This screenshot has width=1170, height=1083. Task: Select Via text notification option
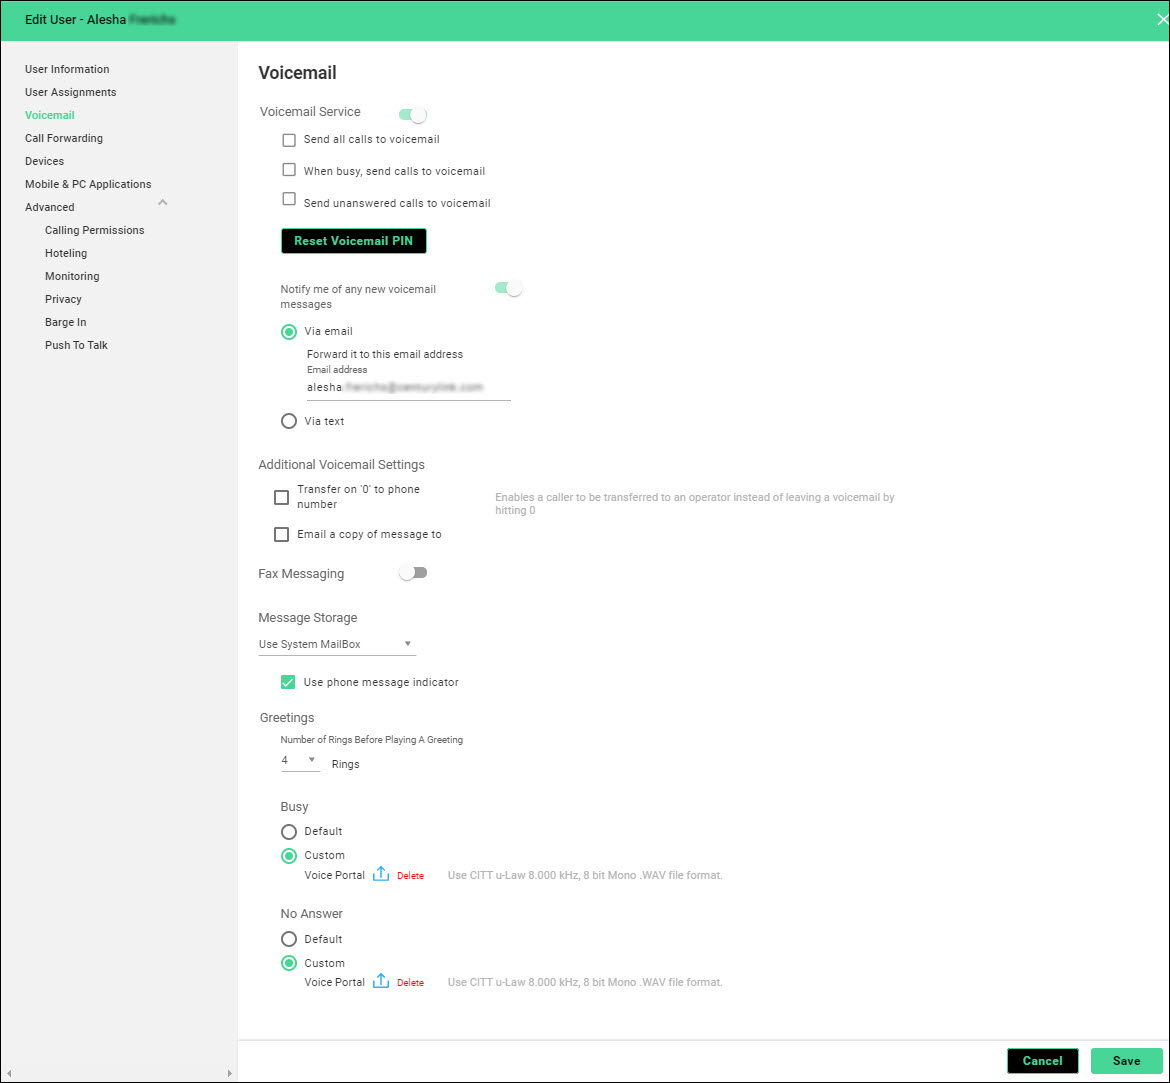pyautogui.click(x=289, y=421)
